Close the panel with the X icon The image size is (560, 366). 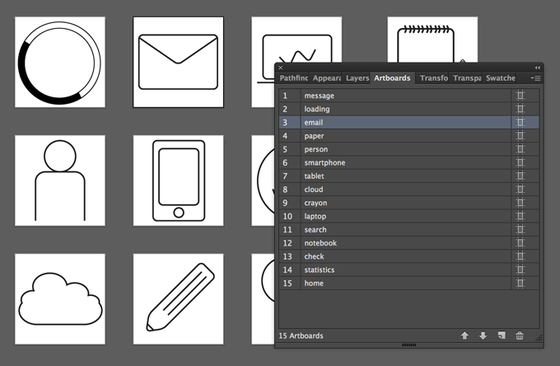pyautogui.click(x=280, y=67)
